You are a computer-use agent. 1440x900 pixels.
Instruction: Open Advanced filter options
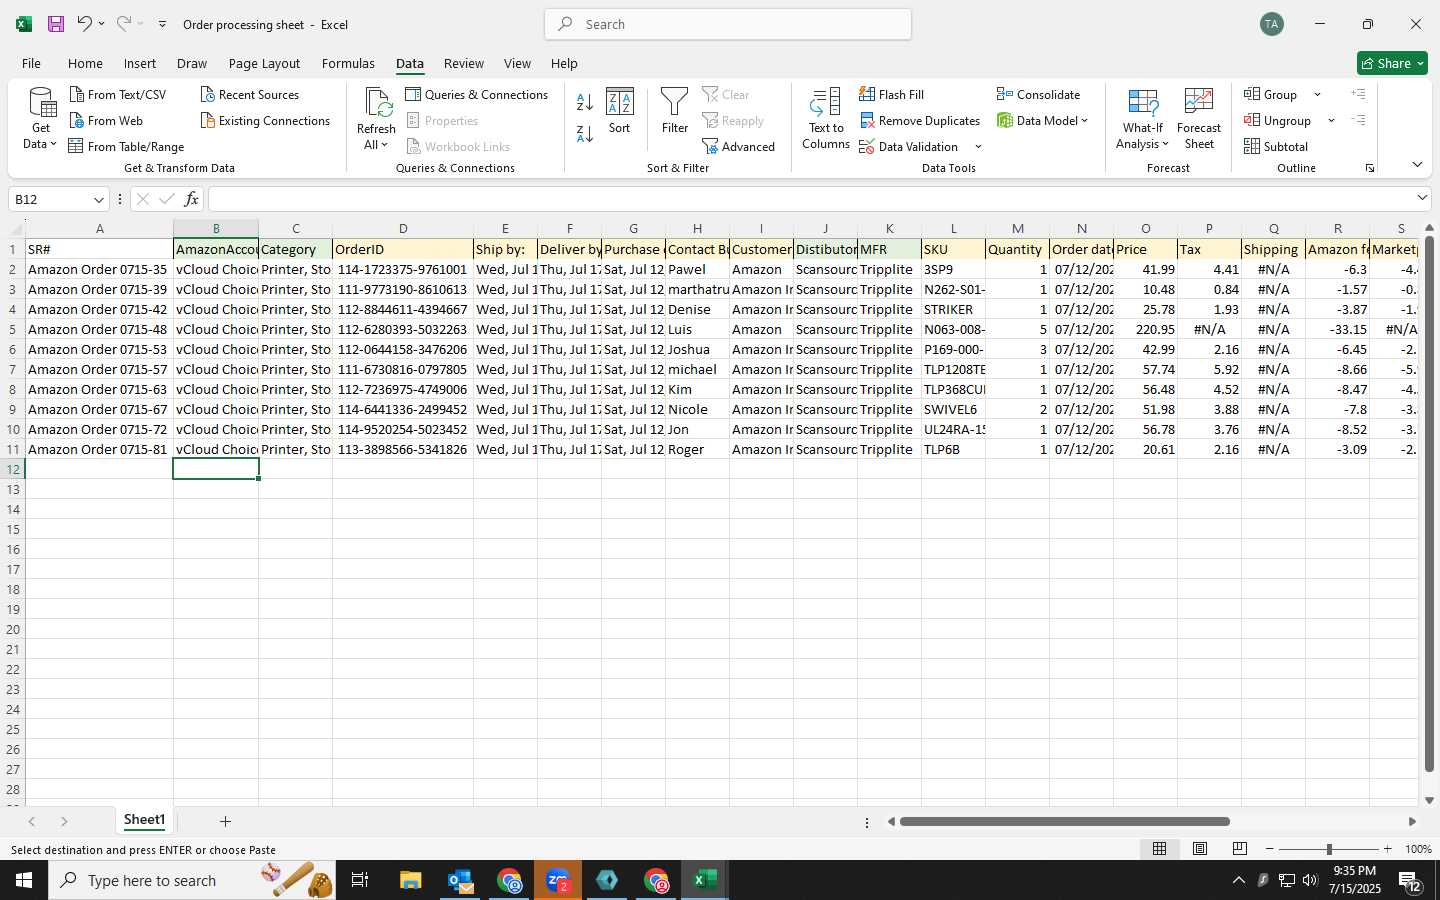[x=739, y=146]
